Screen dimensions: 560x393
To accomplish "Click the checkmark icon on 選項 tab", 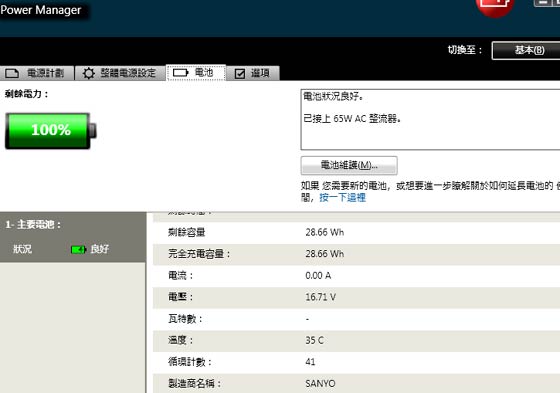I will (240, 74).
